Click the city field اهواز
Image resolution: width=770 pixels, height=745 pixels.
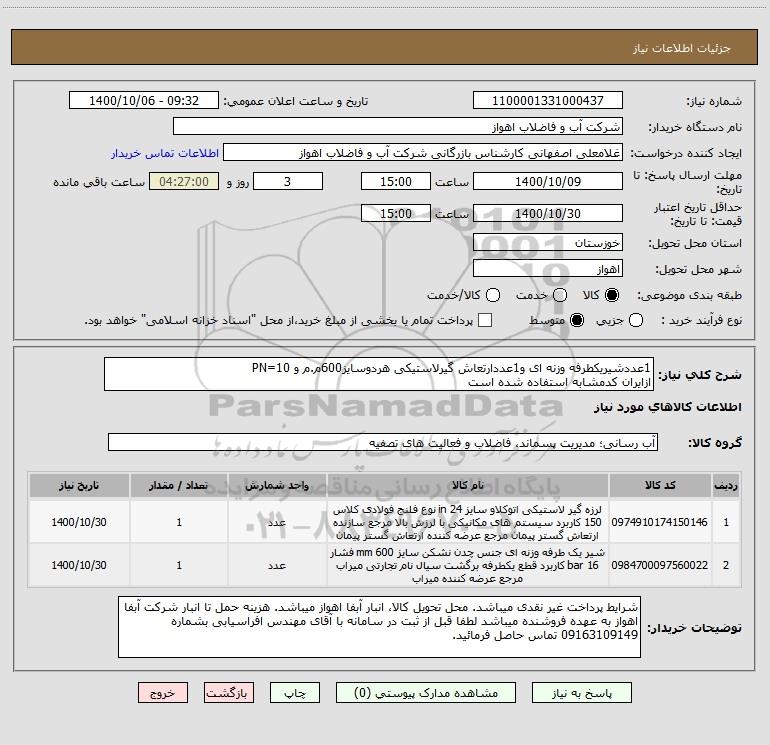(548, 269)
